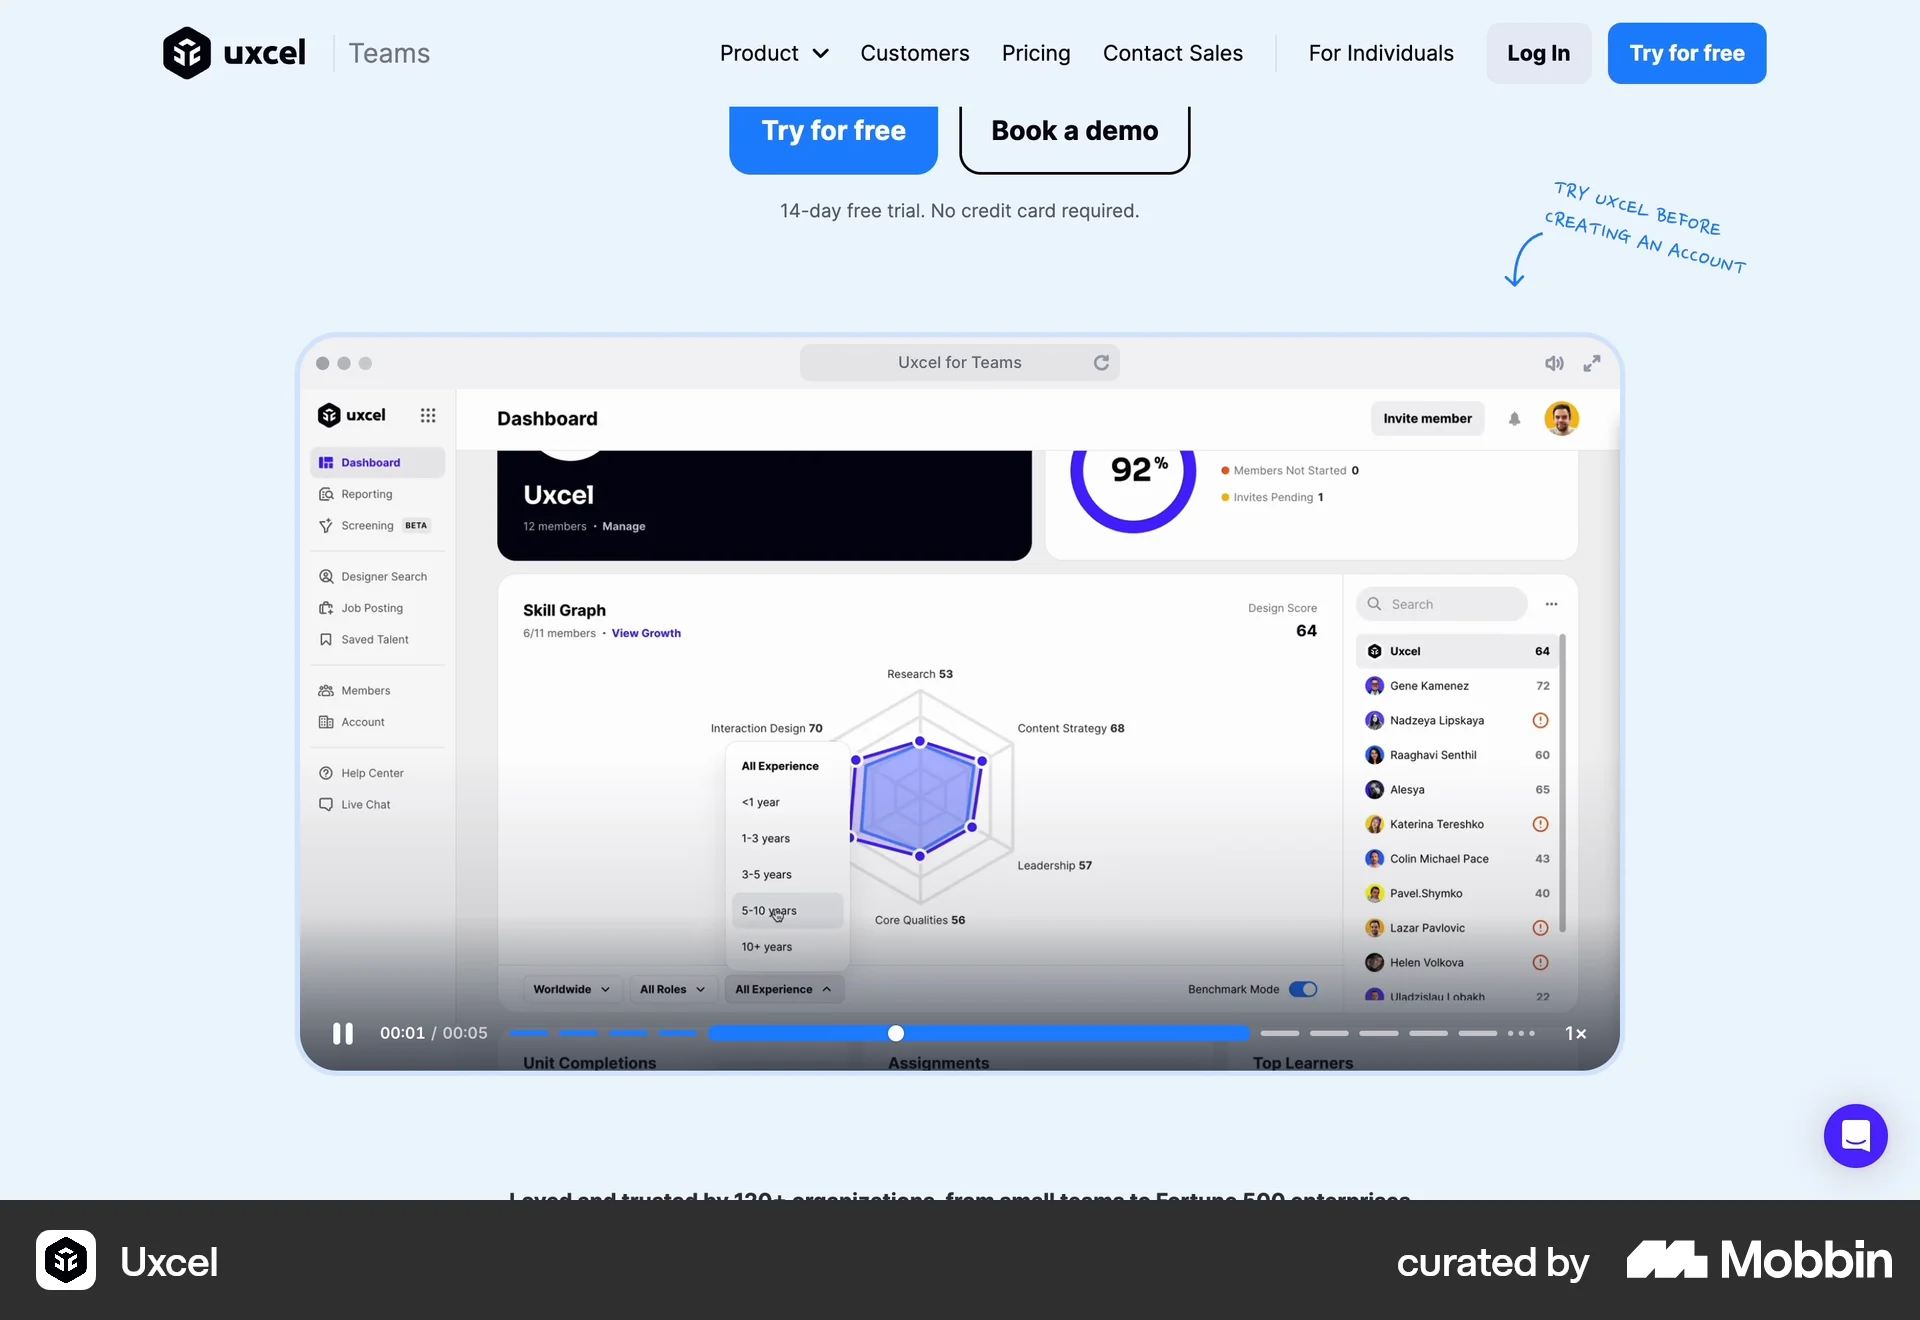
Task: Open the Worldwide filter dropdown
Action: tap(570, 989)
